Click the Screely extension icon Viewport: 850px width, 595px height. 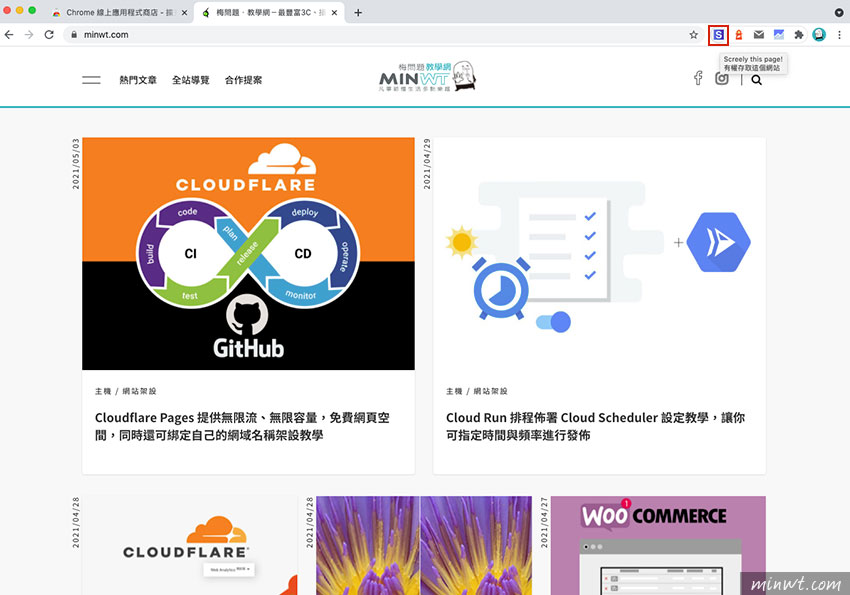[718, 35]
